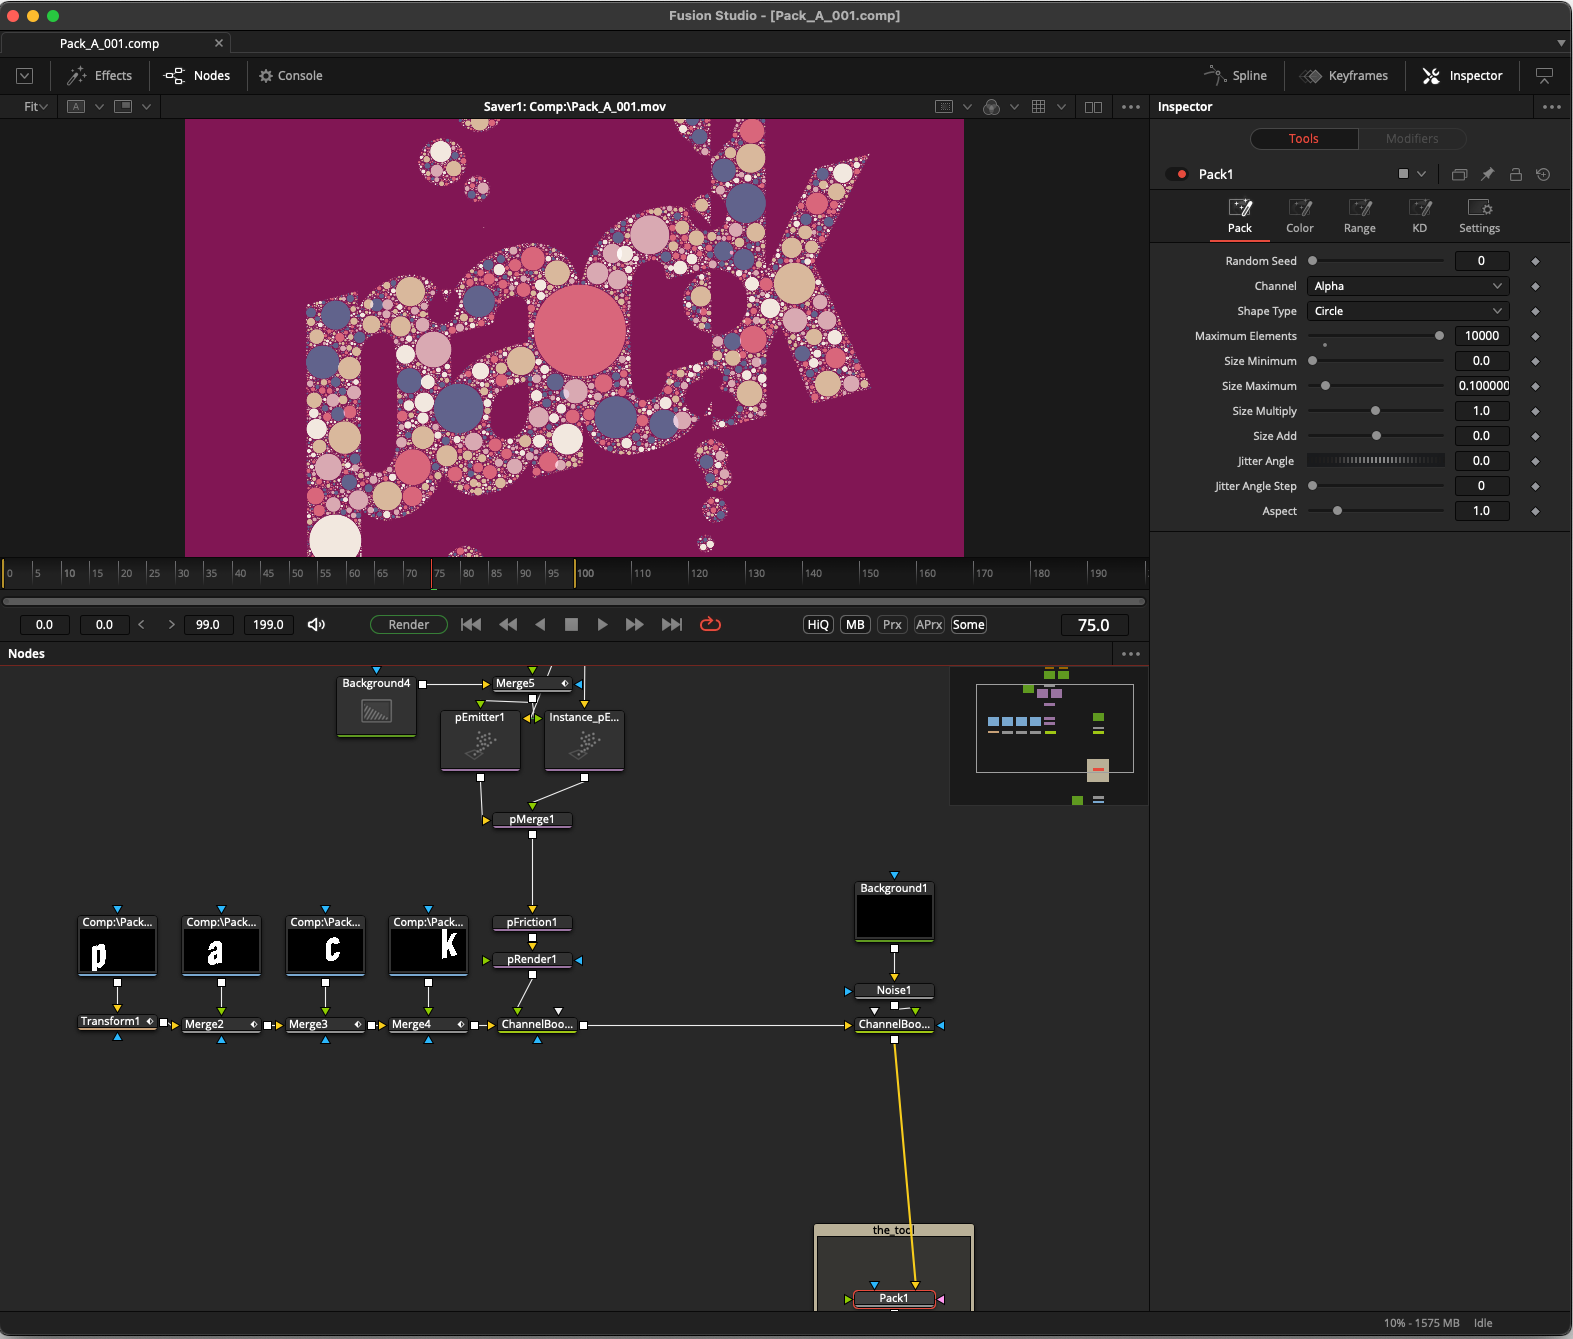This screenshot has width=1573, height=1339.
Task: Click the Maximum Elements value field 10000
Action: click(x=1482, y=336)
